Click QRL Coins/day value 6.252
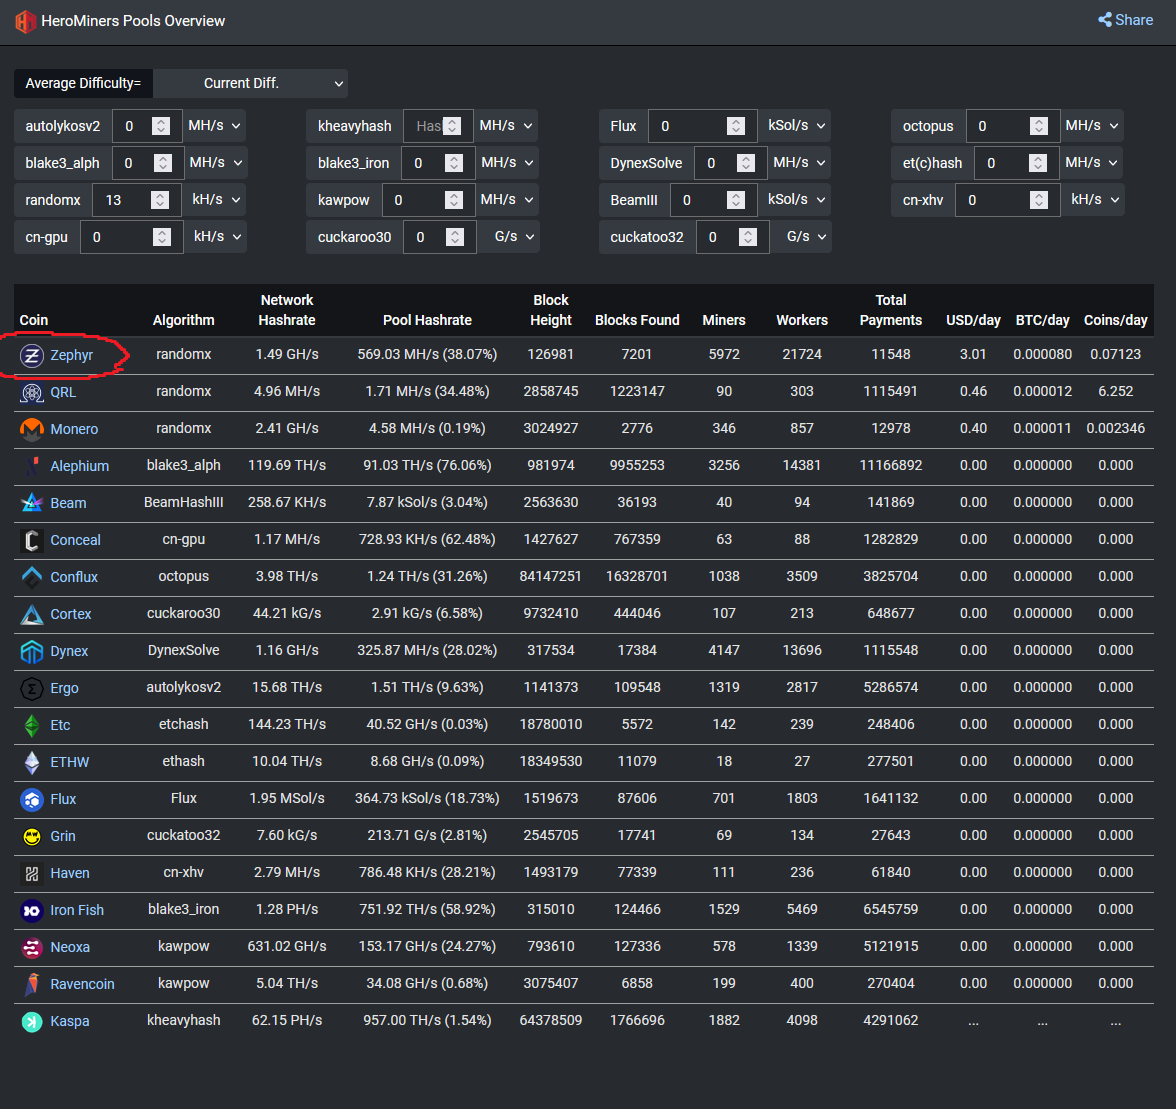Screen dimensions: 1176x1109 (x=1116, y=391)
